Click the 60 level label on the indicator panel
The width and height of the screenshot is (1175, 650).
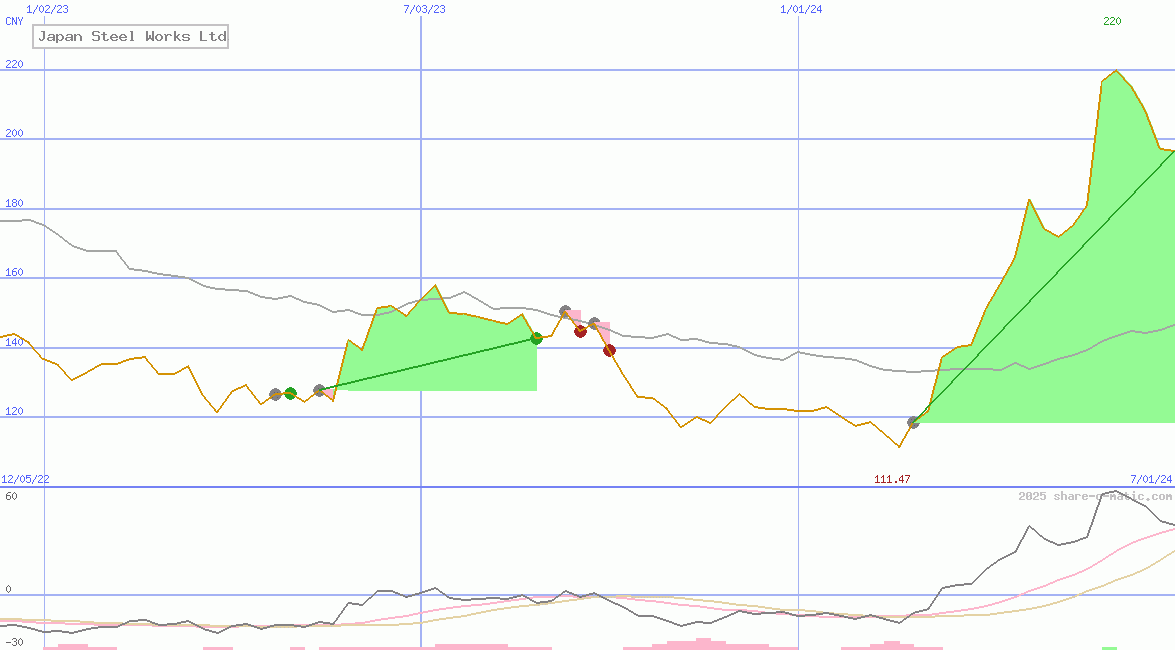[10, 496]
